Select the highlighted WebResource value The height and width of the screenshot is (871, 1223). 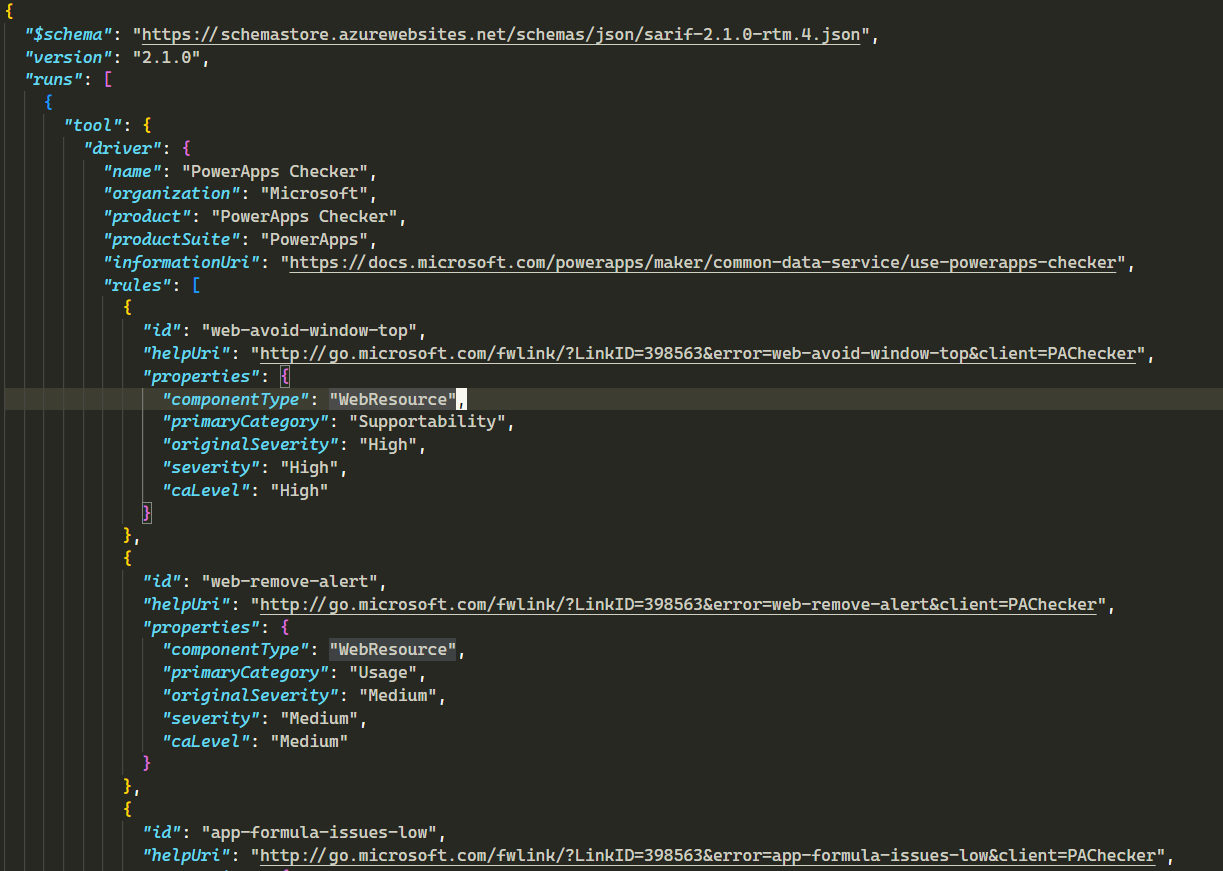pos(393,398)
